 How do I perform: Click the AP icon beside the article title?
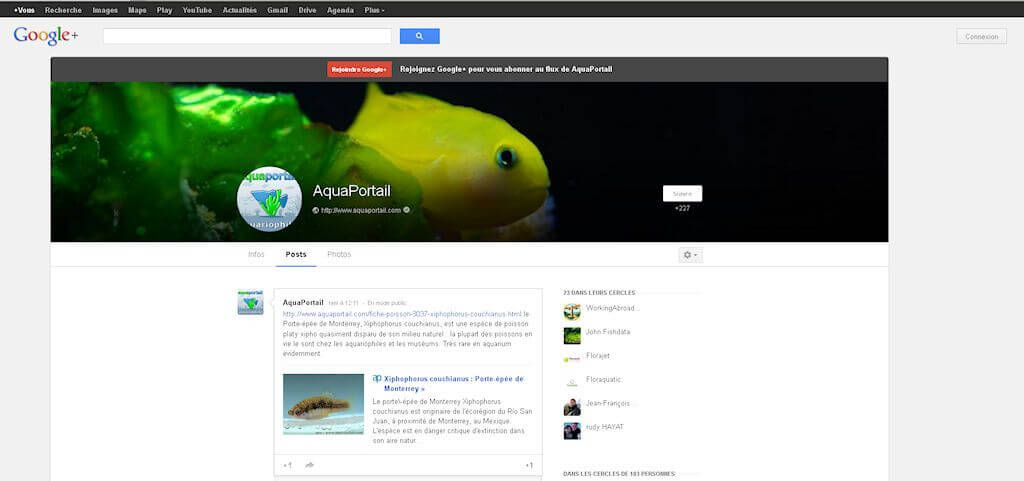[x=377, y=379]
